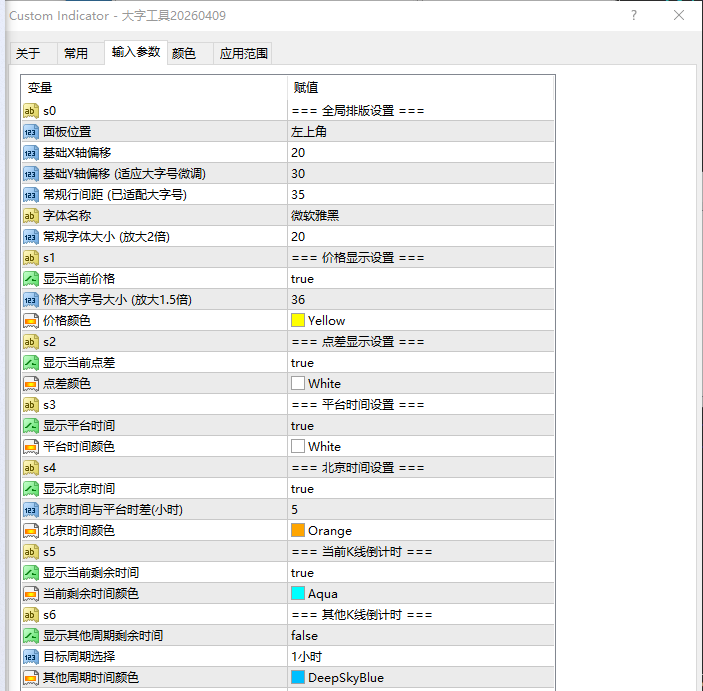Click the integer icon beside 价格大字号大小
703x691 pixels.
[x=30, y=300]
